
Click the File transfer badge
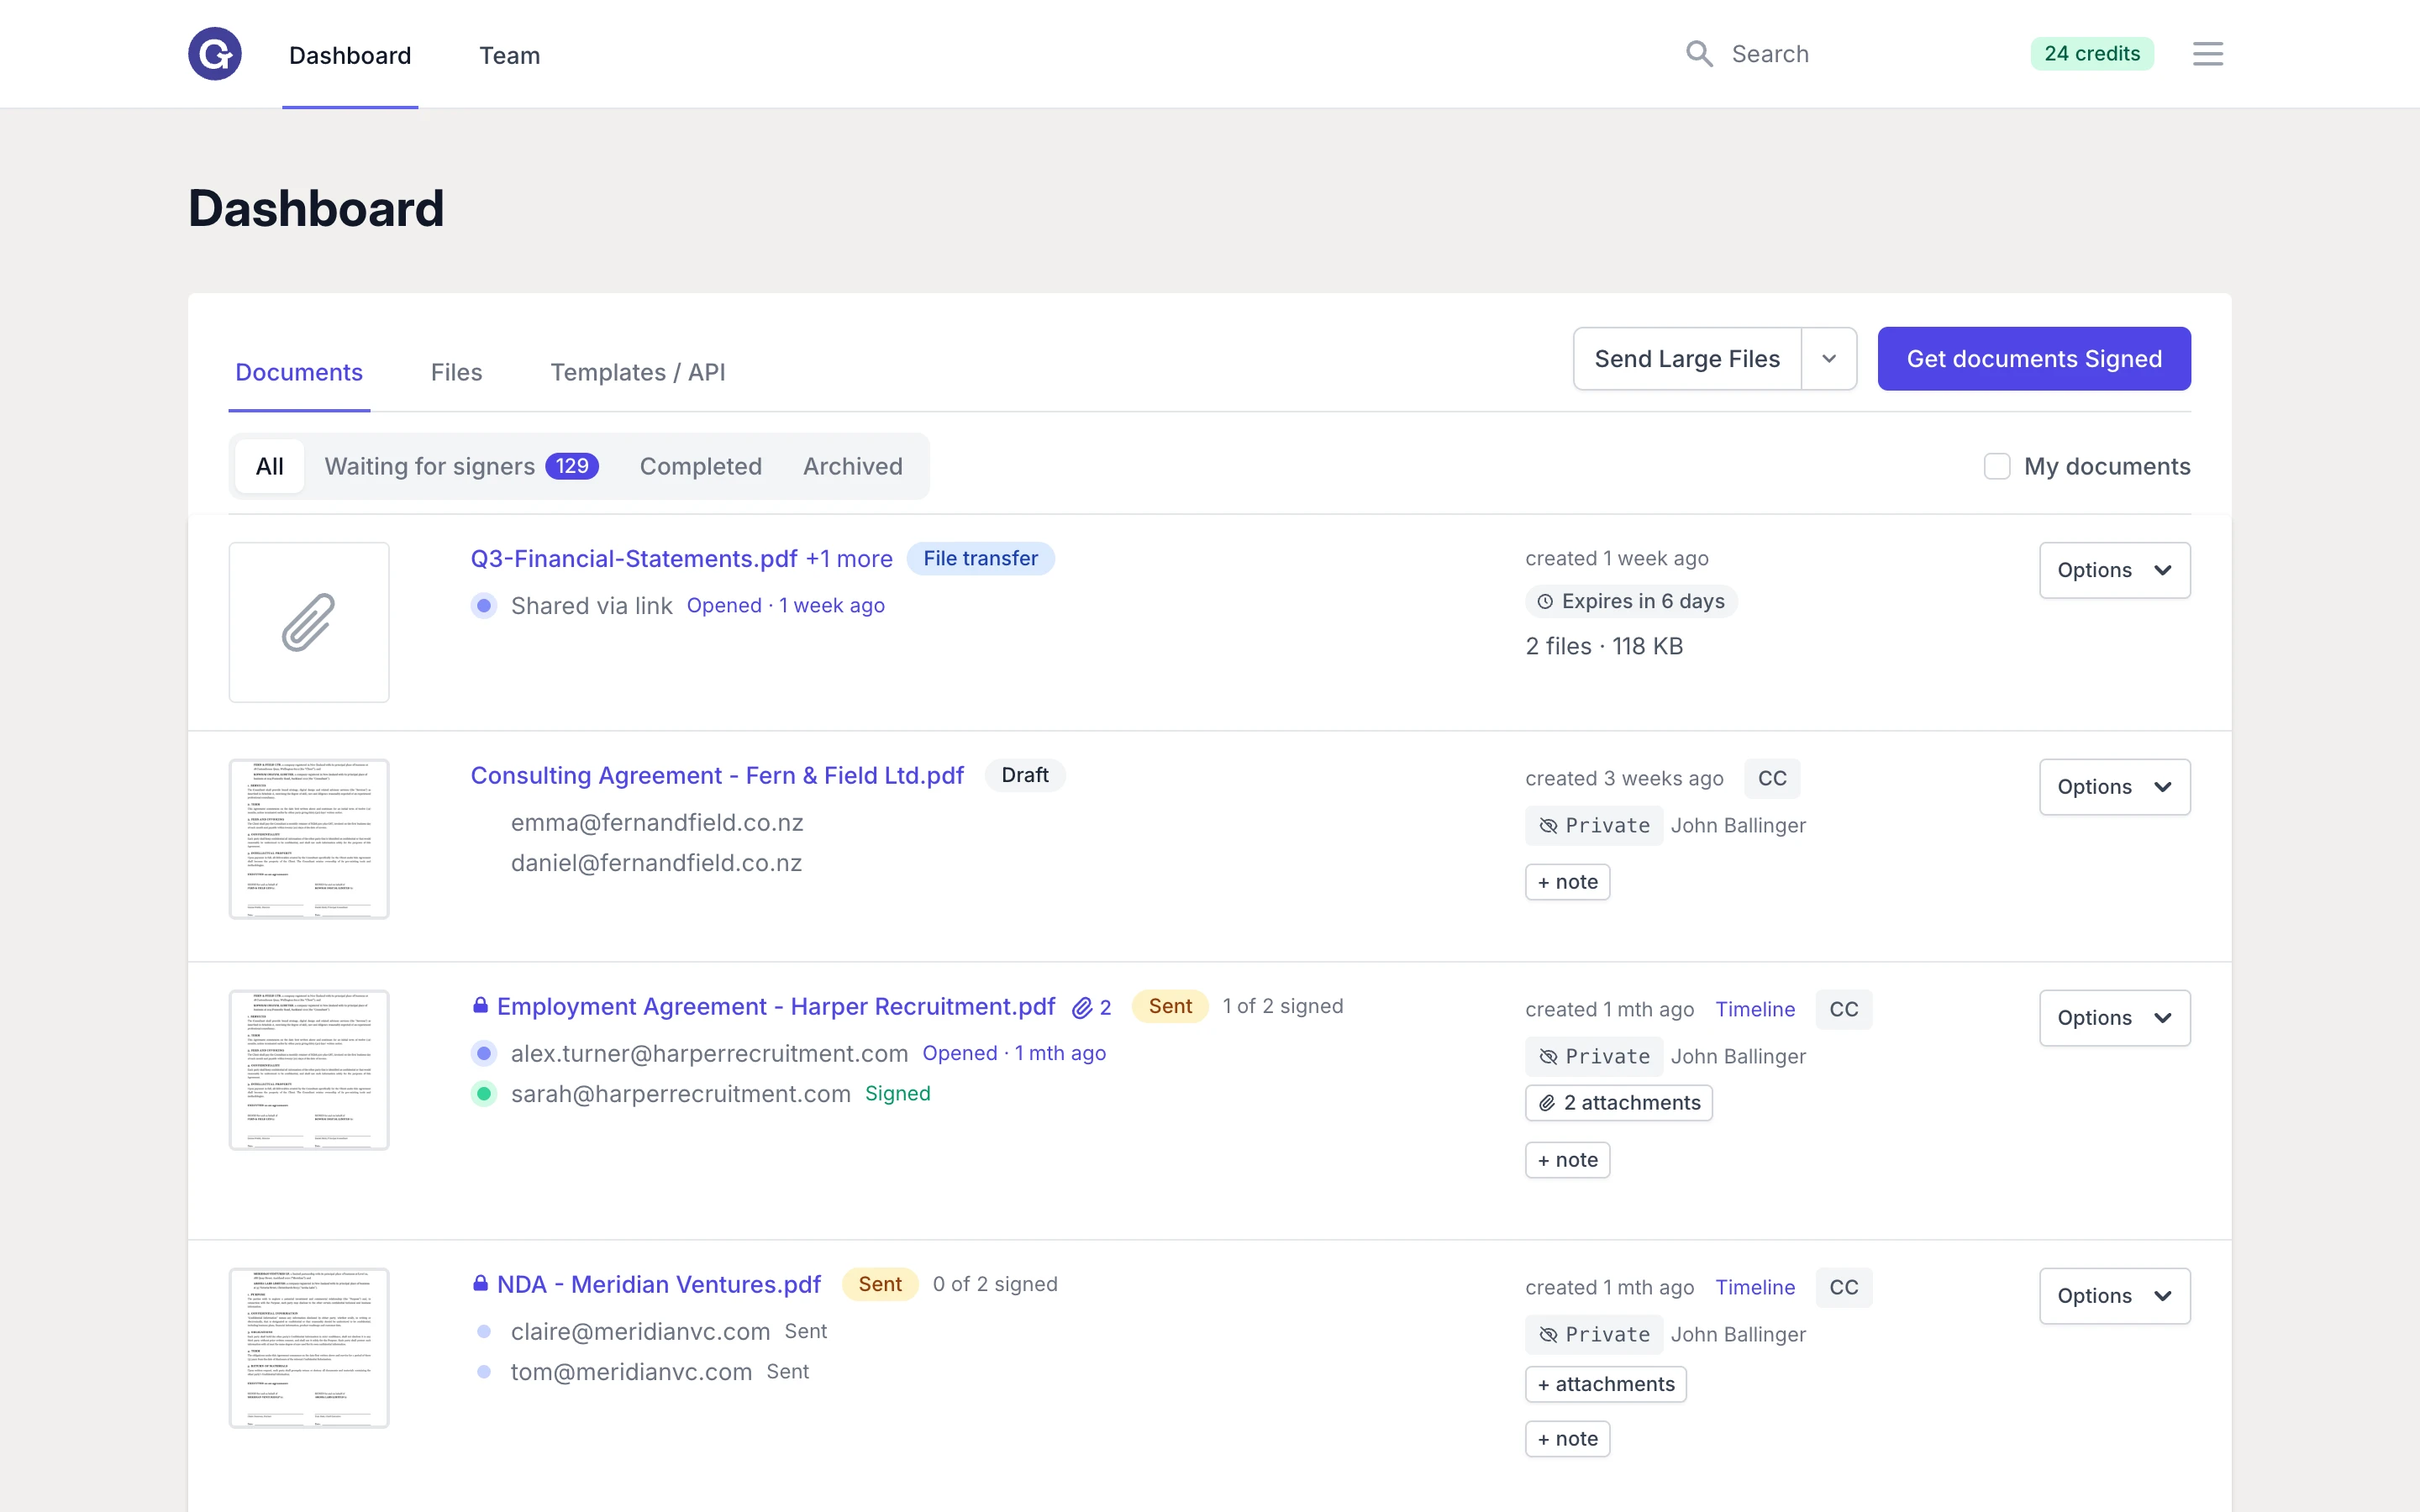980,558
